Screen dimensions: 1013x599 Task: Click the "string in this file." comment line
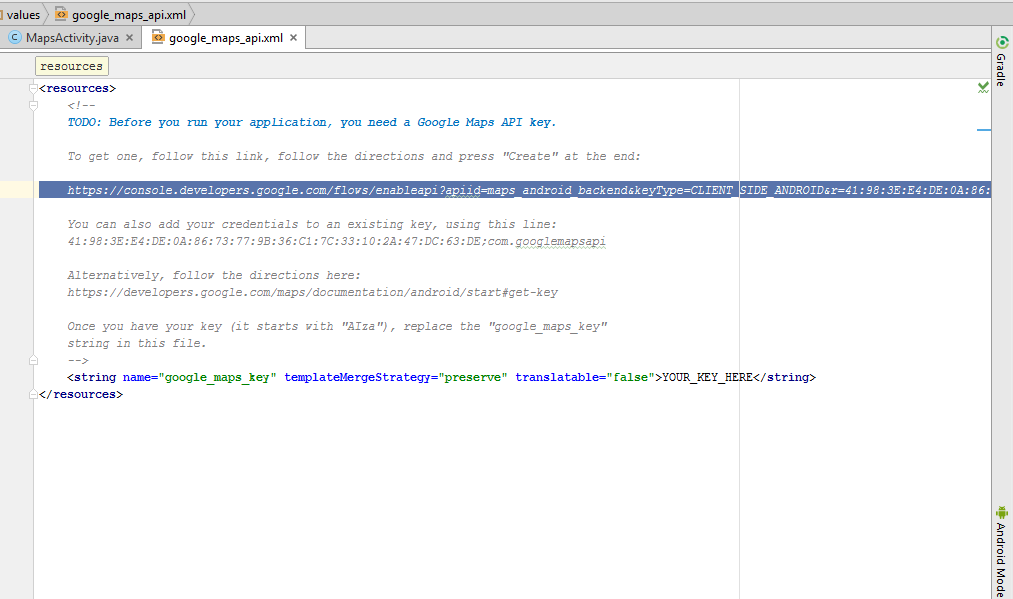coord(137,343)
